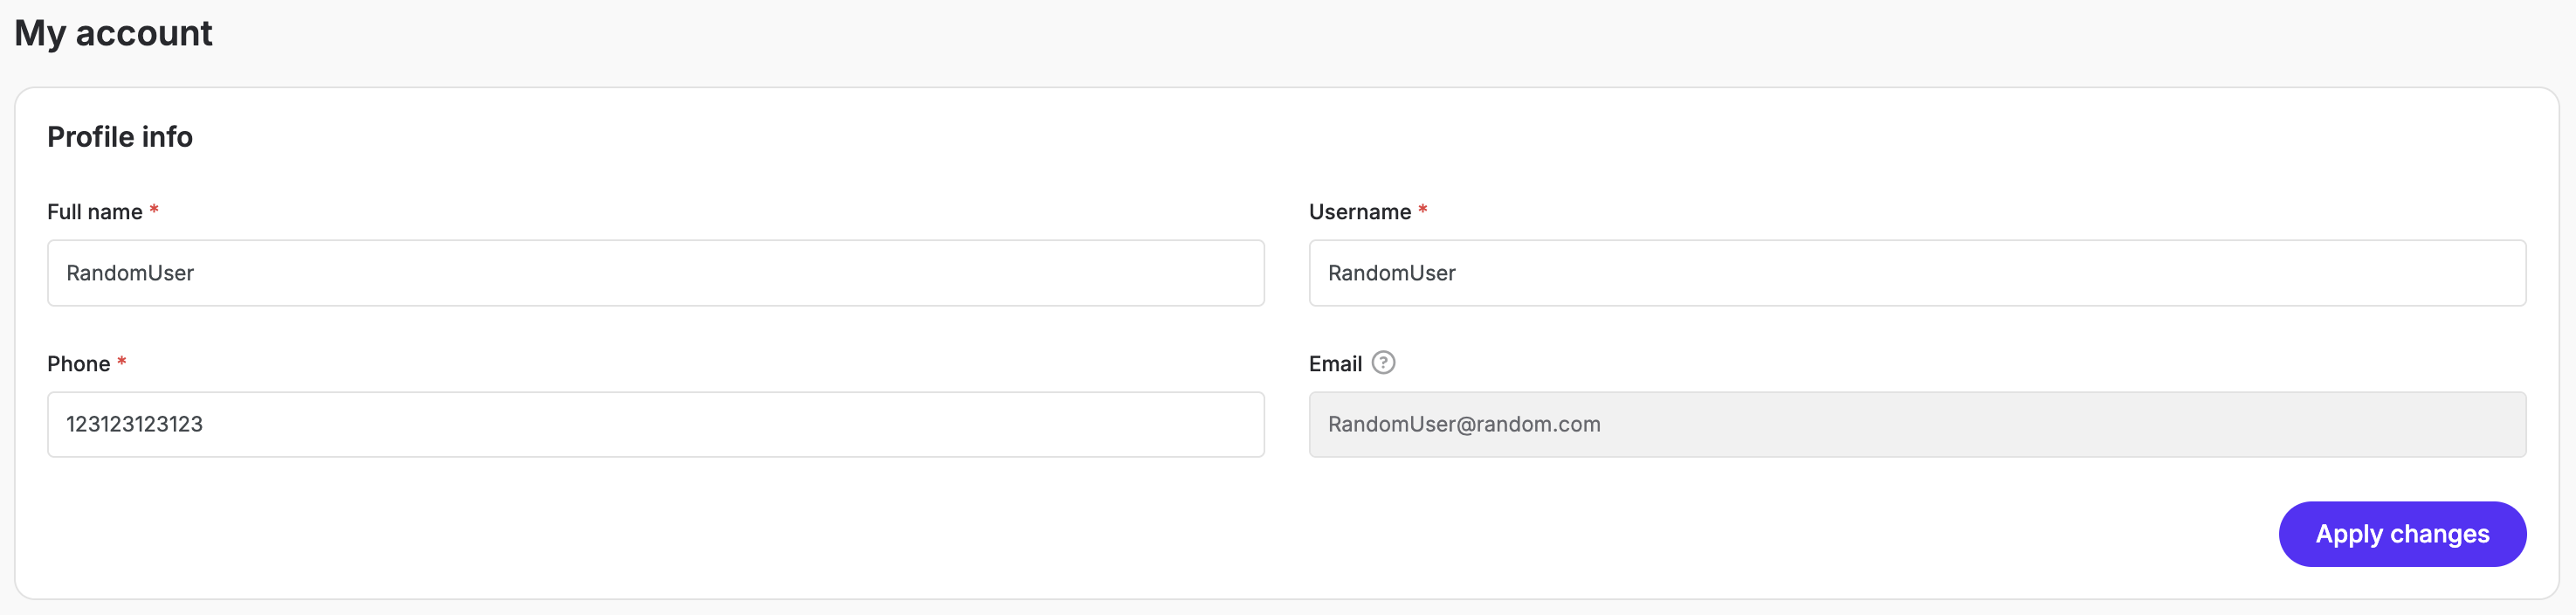The width and height of the screenshot is (2576, 615).
Task: Click the Full name field label
Action: pyautogui.click(x=94, y=212)
